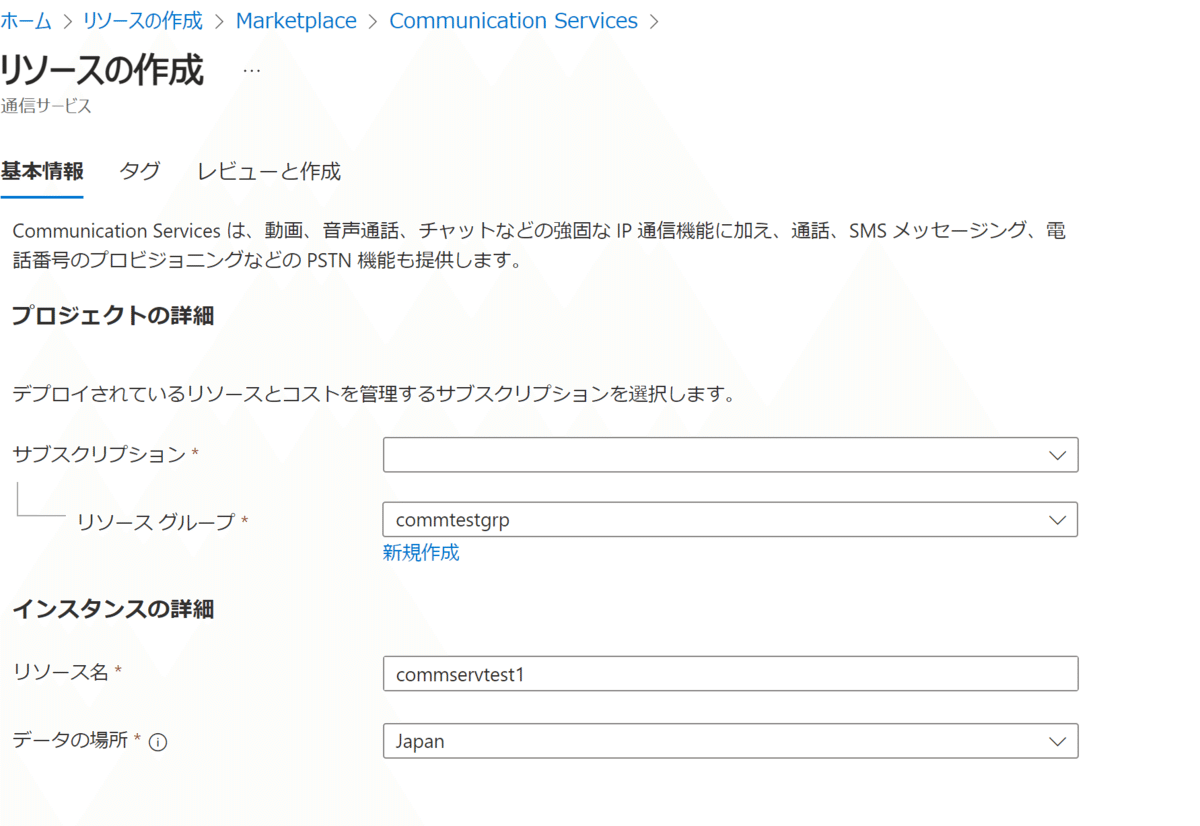Open the リソース グループ dropdown showing commtestgrp
This screenshot has height=826, width=1200.
pyautogui.click(x=730, y=520)
